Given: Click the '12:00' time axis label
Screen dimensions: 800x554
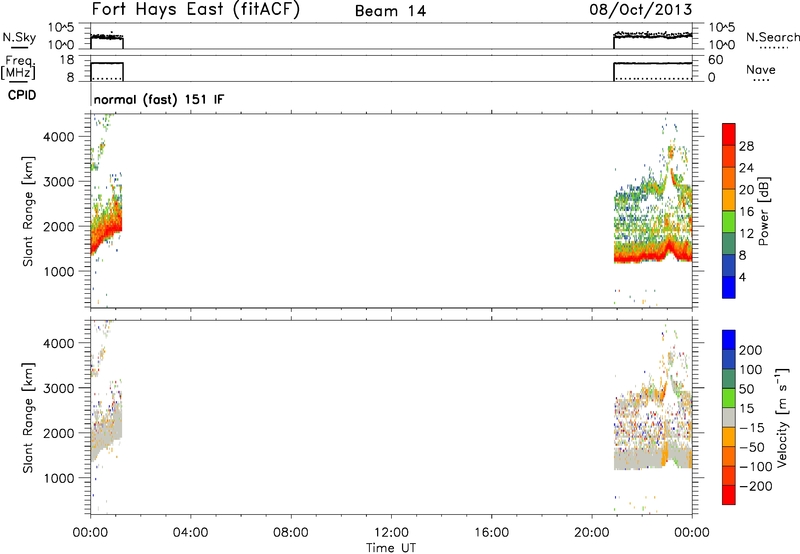Looking at the screenshot, I should click(391, 533).
